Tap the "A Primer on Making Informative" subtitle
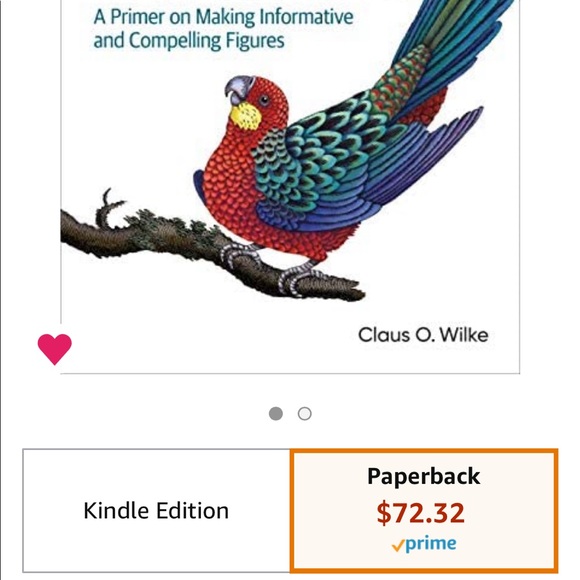This screenshot has width=580, height=580. (x=223, y=17)
